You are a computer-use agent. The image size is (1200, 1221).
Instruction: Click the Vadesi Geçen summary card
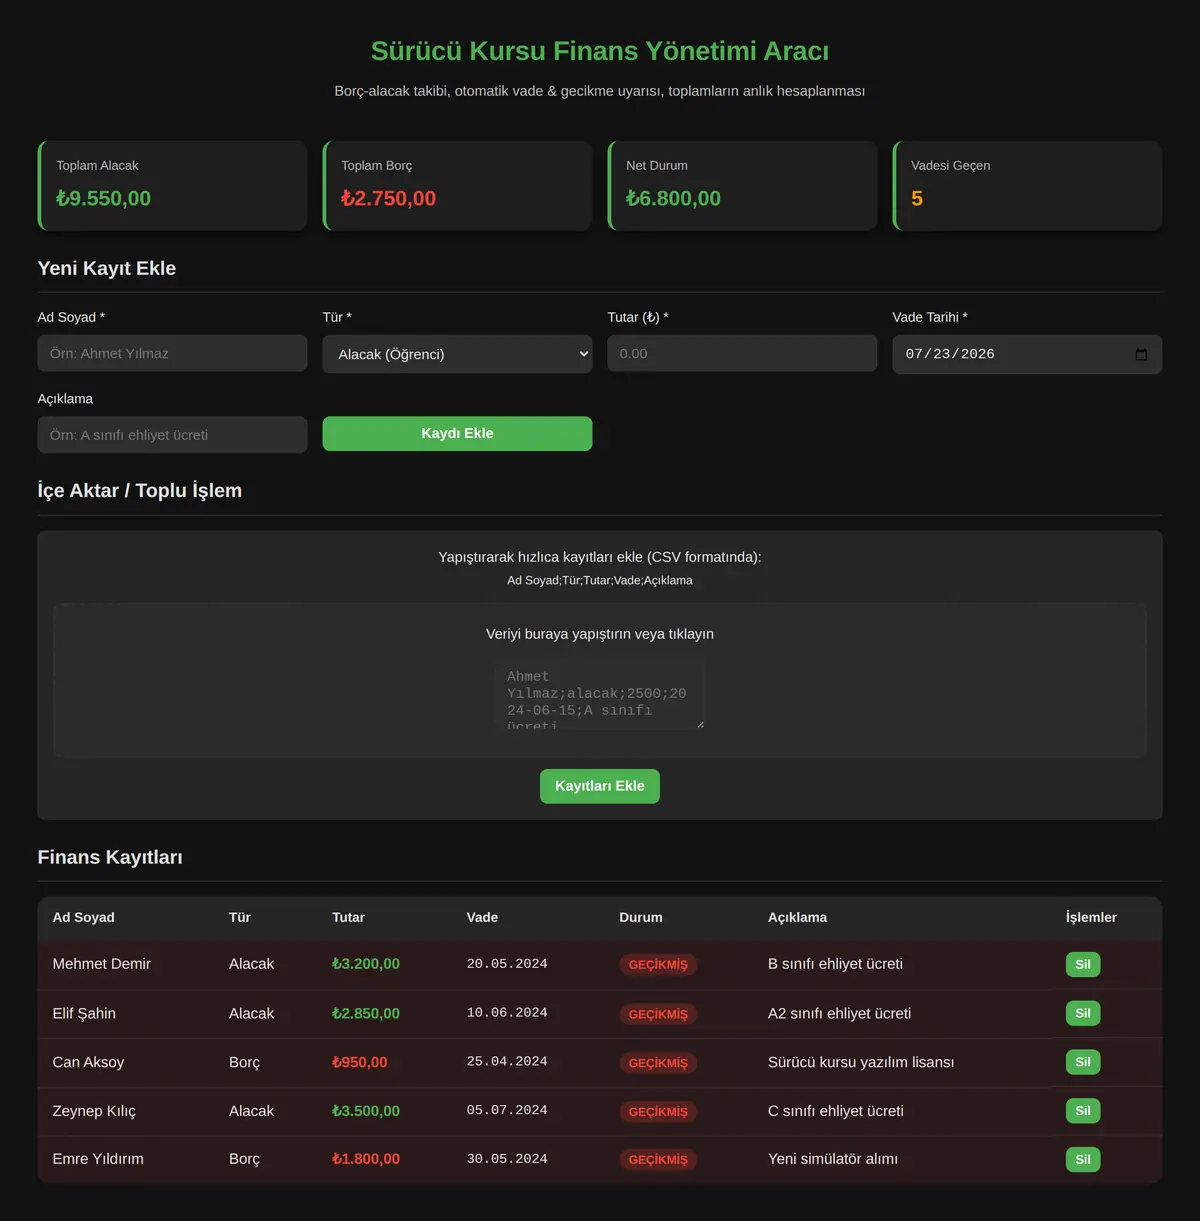pos(1027,185)
